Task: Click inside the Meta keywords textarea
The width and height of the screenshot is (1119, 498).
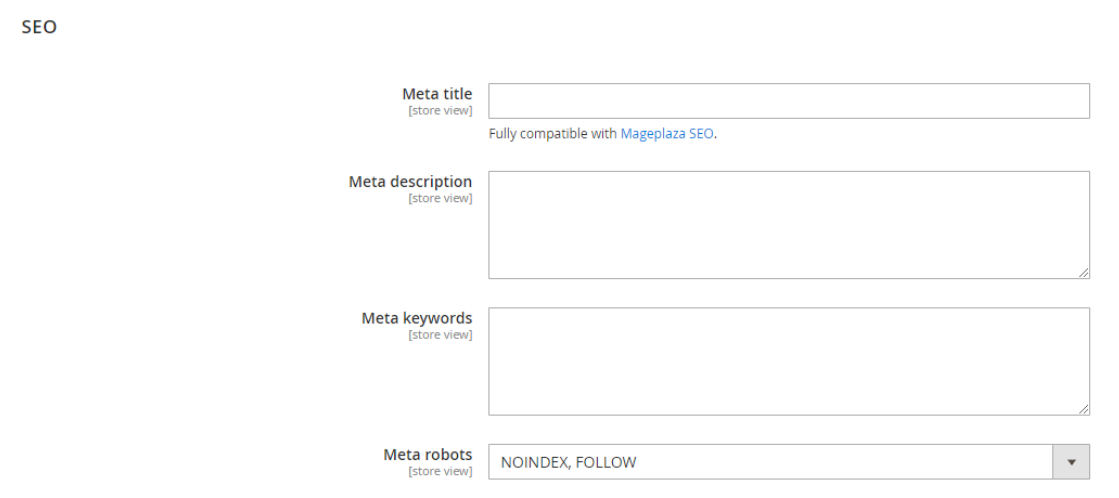Action: click(x=788, y=360)
